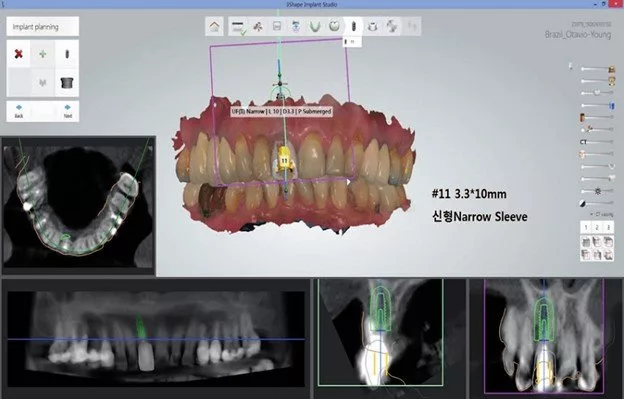
Task: Open the implant step in the workflow toolbar
Action: [x=353, y=27]
